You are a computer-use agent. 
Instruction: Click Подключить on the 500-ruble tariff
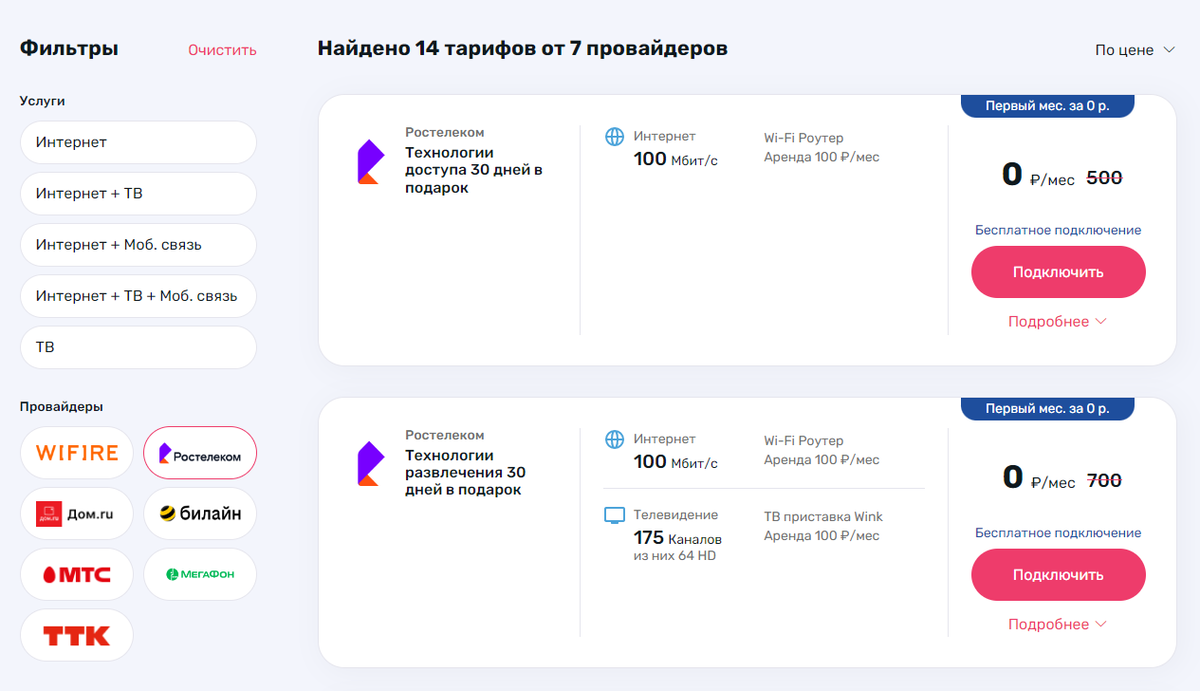pyautogui.click(x=1057, y=271)
